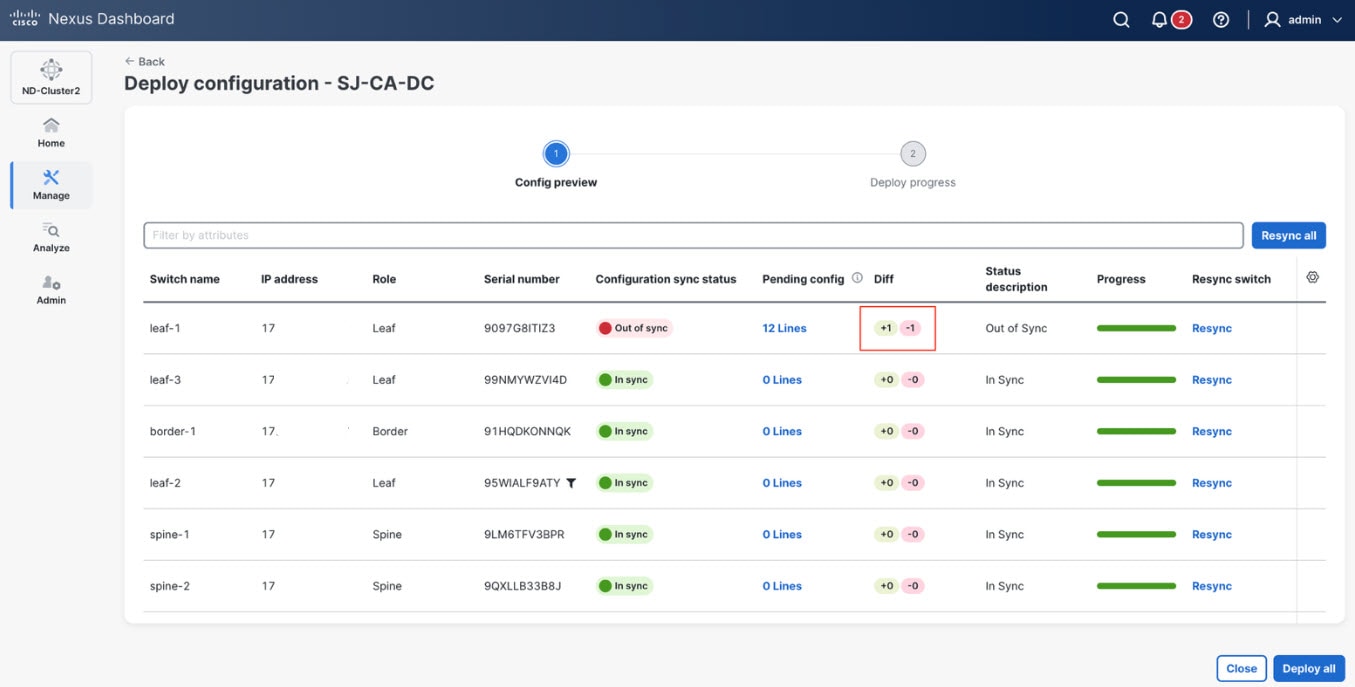Open 12 Lines pending config for leaf-1
The image size is (1355, 687).
click(784, 328)
